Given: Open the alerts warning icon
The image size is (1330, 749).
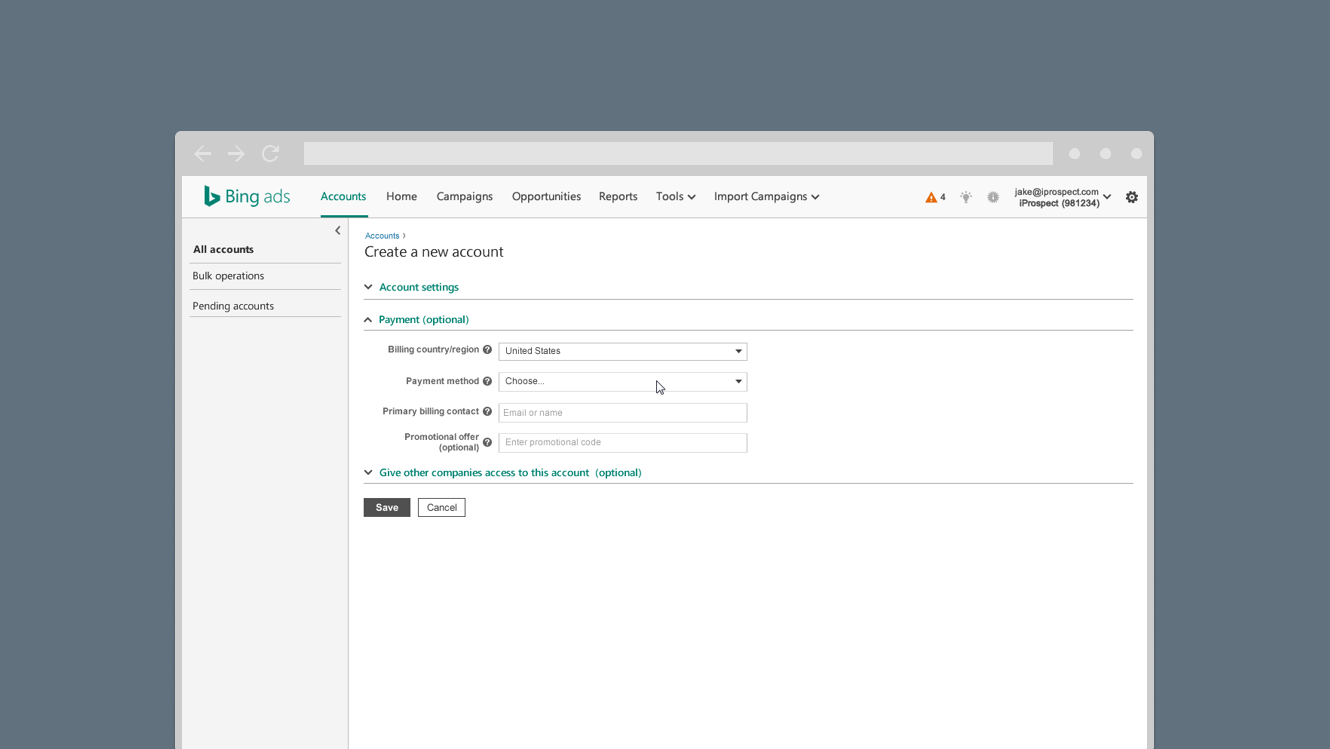Looking at the screenshot, I should [931, 198].
